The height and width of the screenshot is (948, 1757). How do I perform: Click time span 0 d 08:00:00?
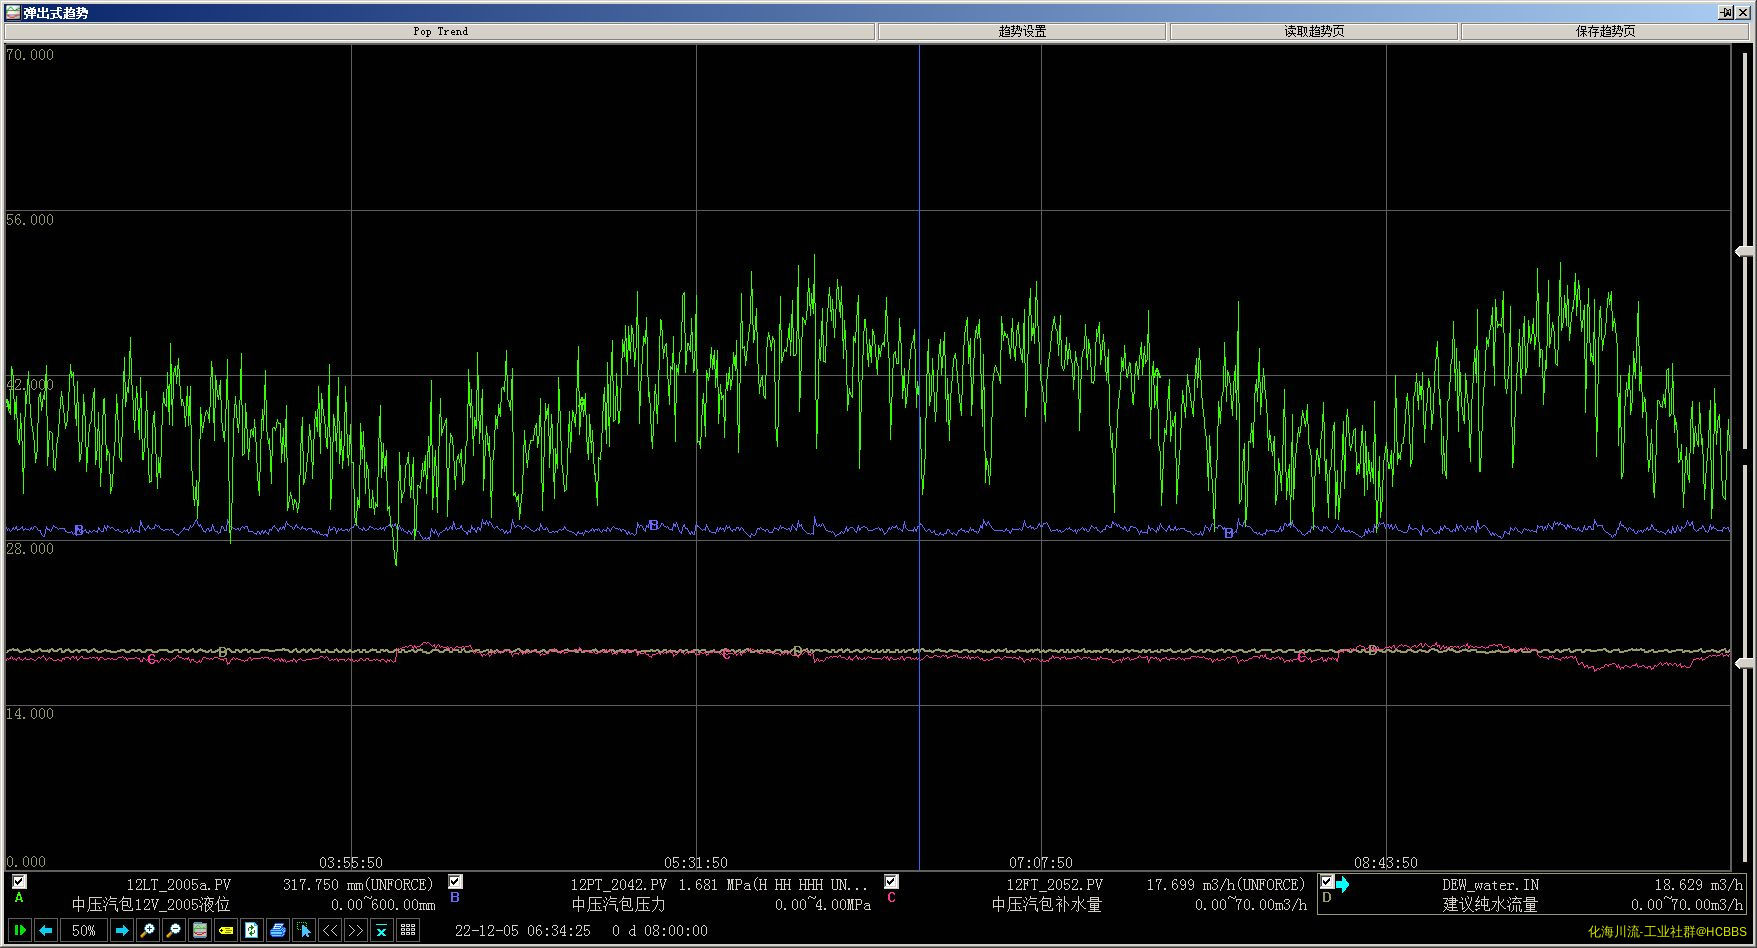660,931
